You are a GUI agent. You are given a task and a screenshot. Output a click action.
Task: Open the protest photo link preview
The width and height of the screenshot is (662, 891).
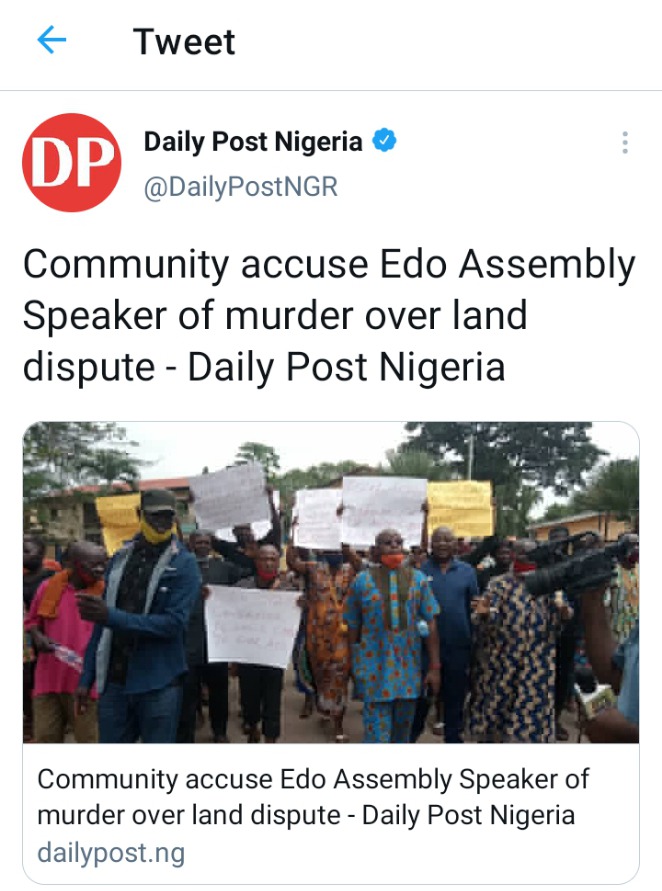[331, 582]
